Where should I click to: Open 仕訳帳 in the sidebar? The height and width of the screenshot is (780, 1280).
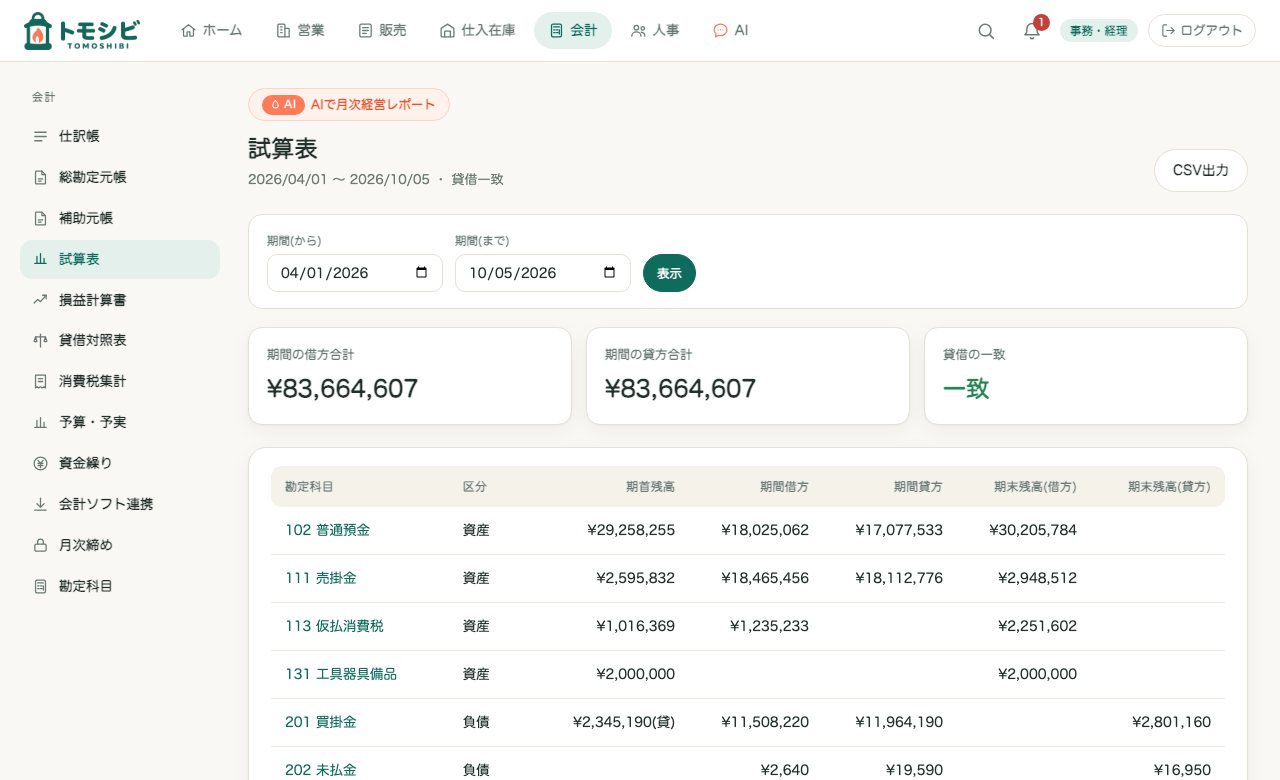click(120, 136)
